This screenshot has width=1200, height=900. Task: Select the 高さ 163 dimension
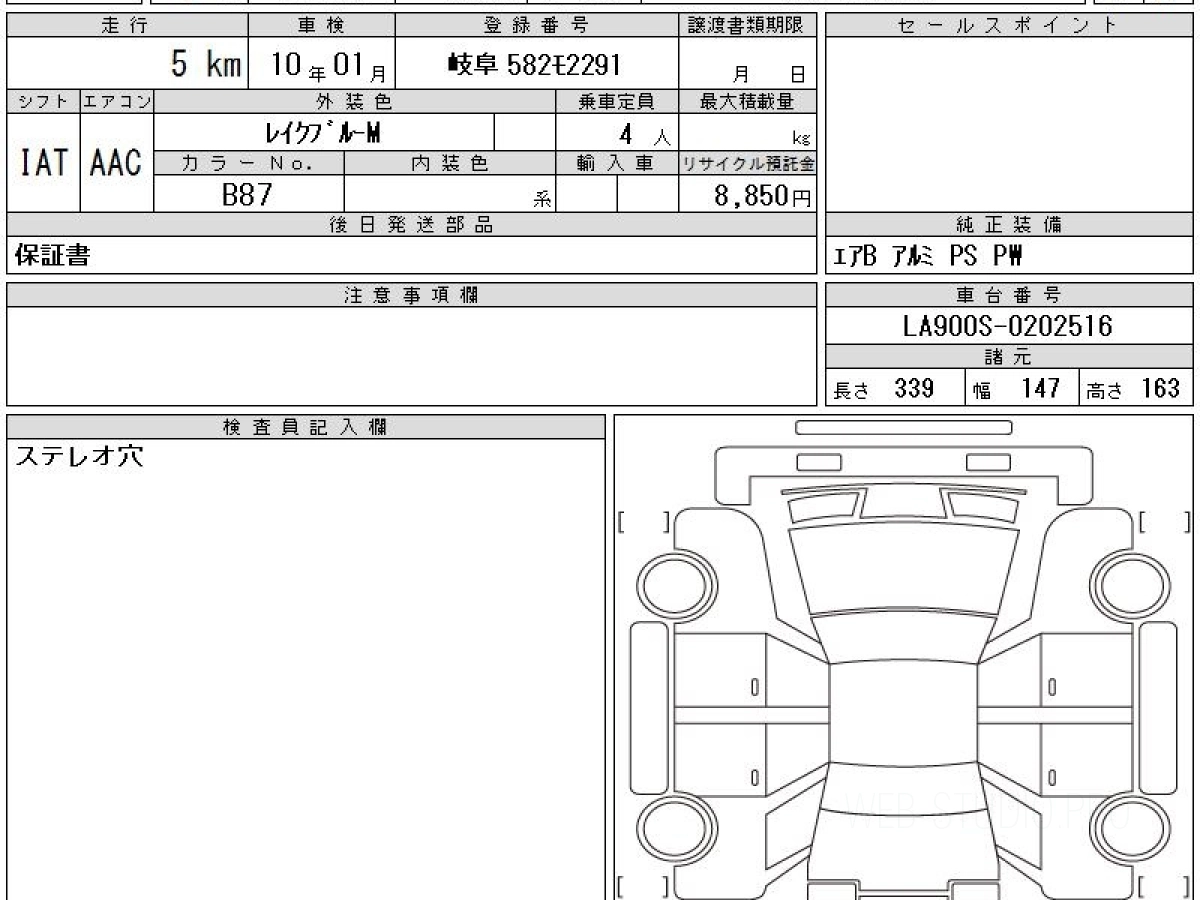[x=1134, y=389]
